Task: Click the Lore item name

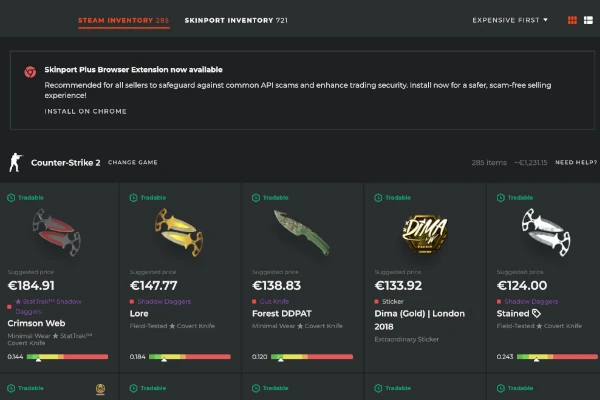Action: coord(139,313)
